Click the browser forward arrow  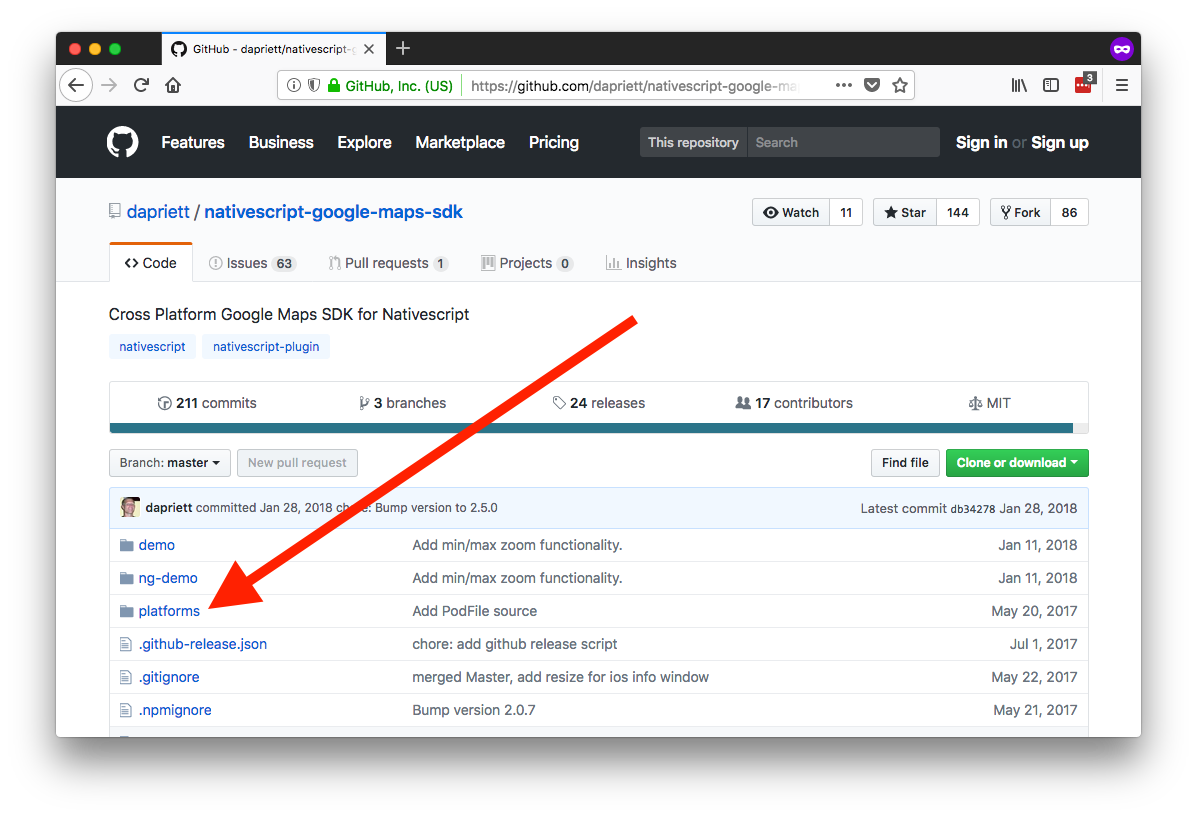109,85
